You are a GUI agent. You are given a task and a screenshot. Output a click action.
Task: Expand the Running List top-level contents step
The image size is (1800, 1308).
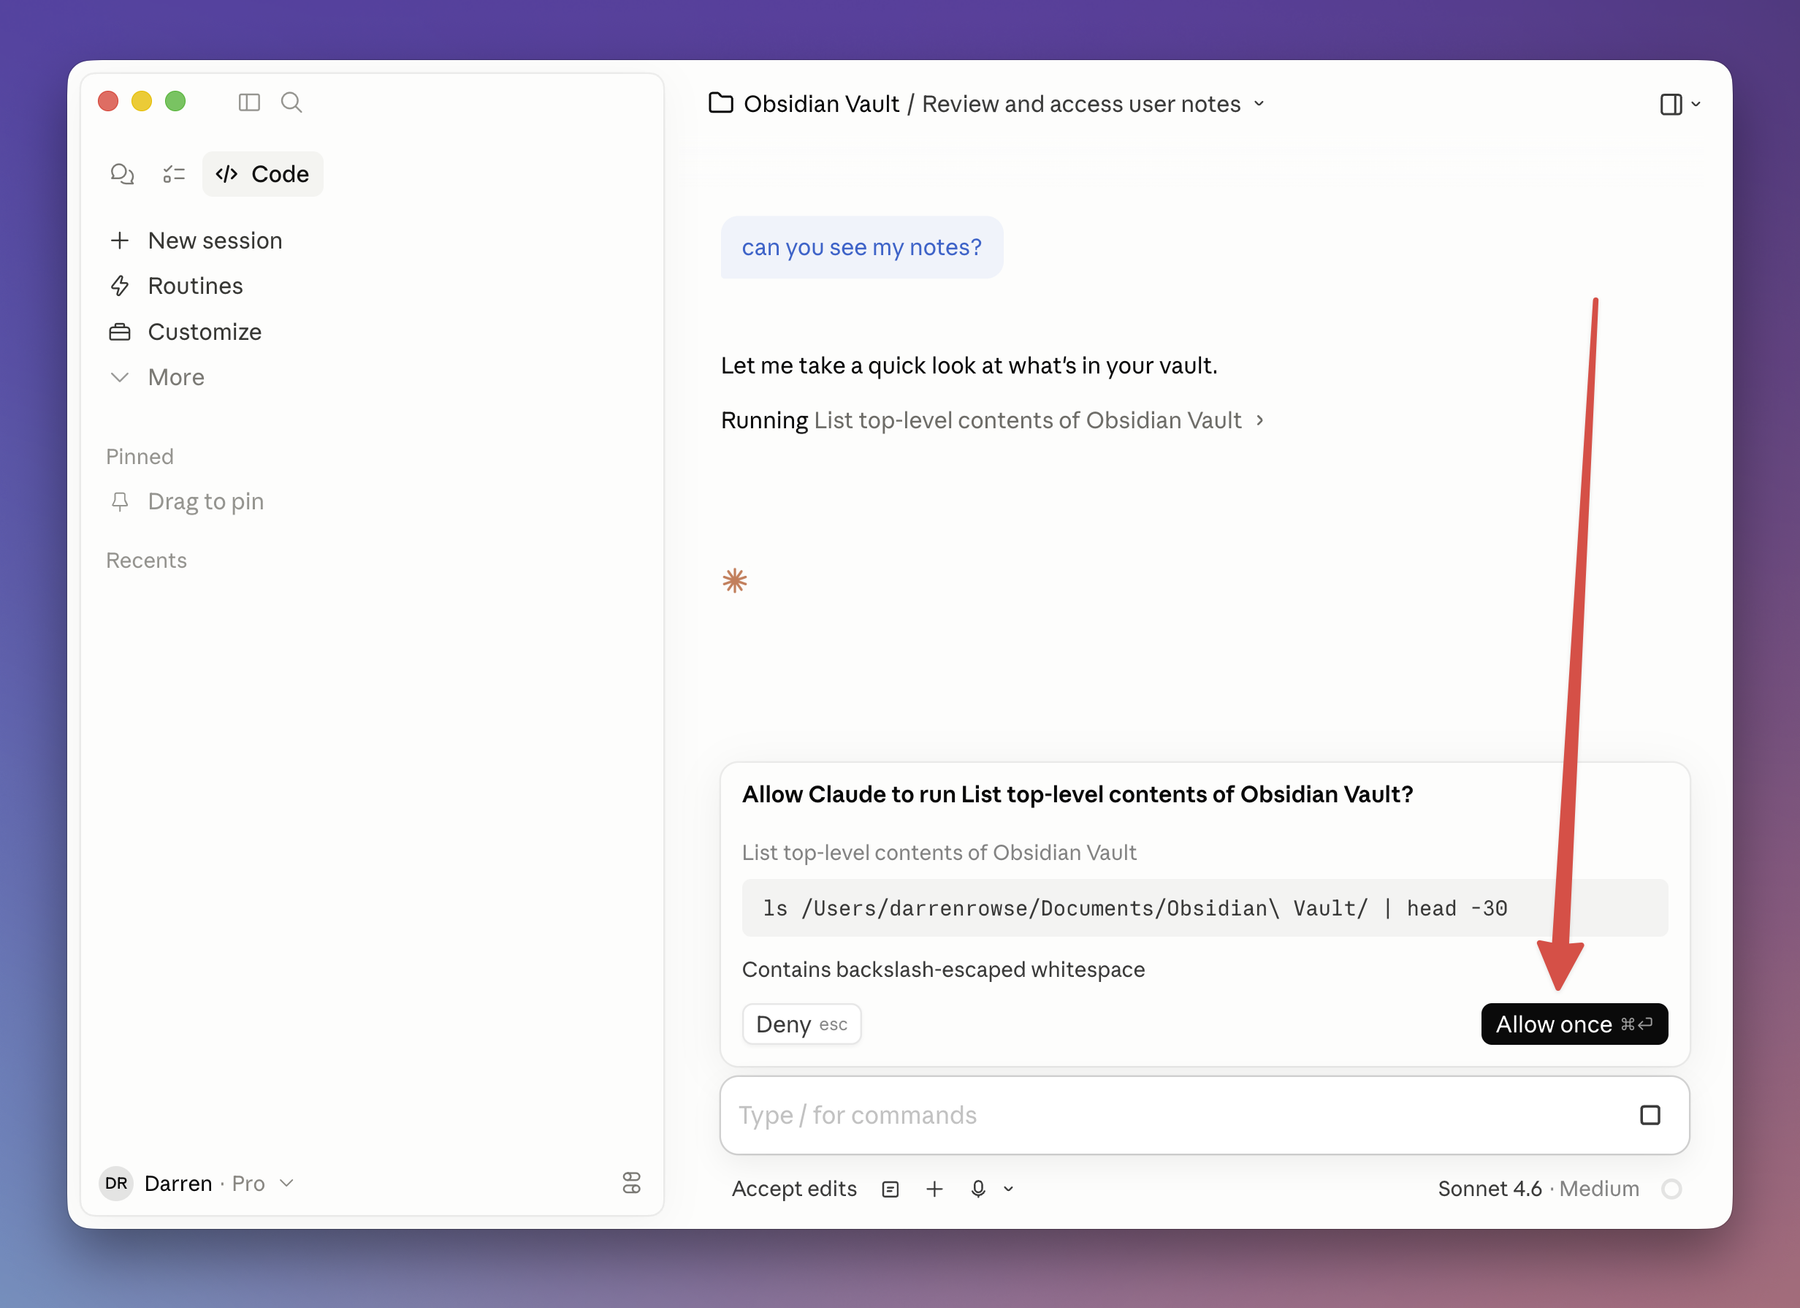992,420
